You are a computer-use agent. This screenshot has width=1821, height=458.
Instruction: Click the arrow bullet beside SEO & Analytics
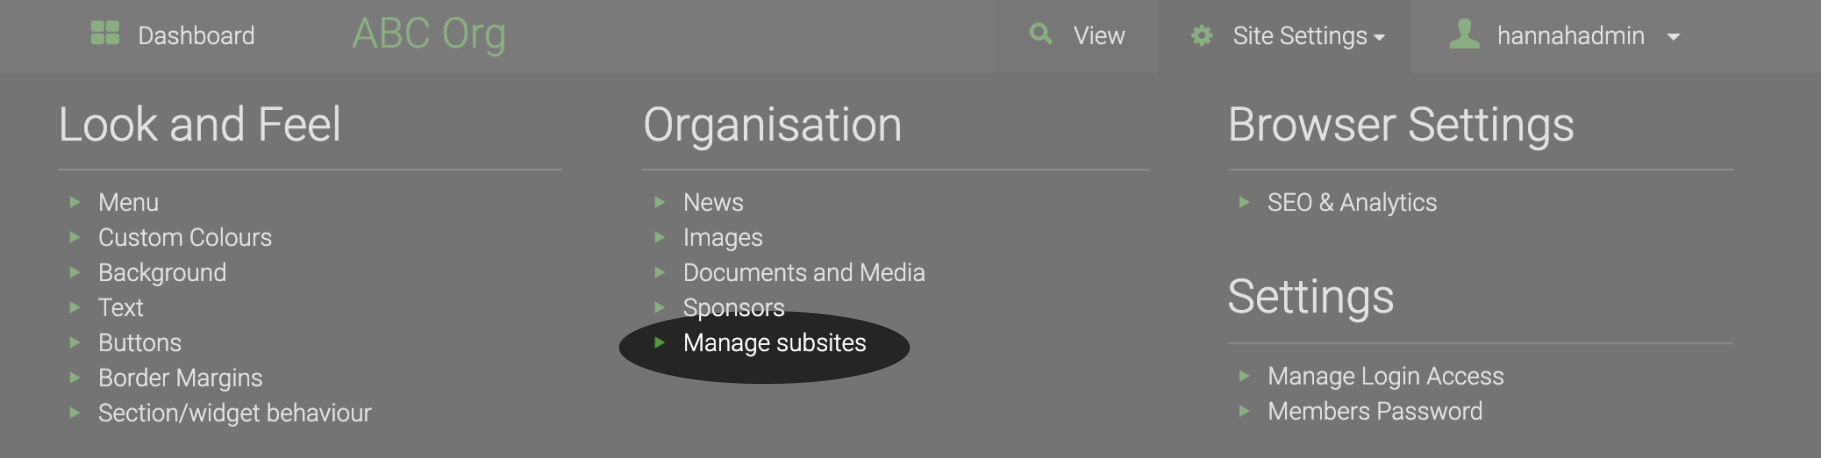tap(1244, 202)
